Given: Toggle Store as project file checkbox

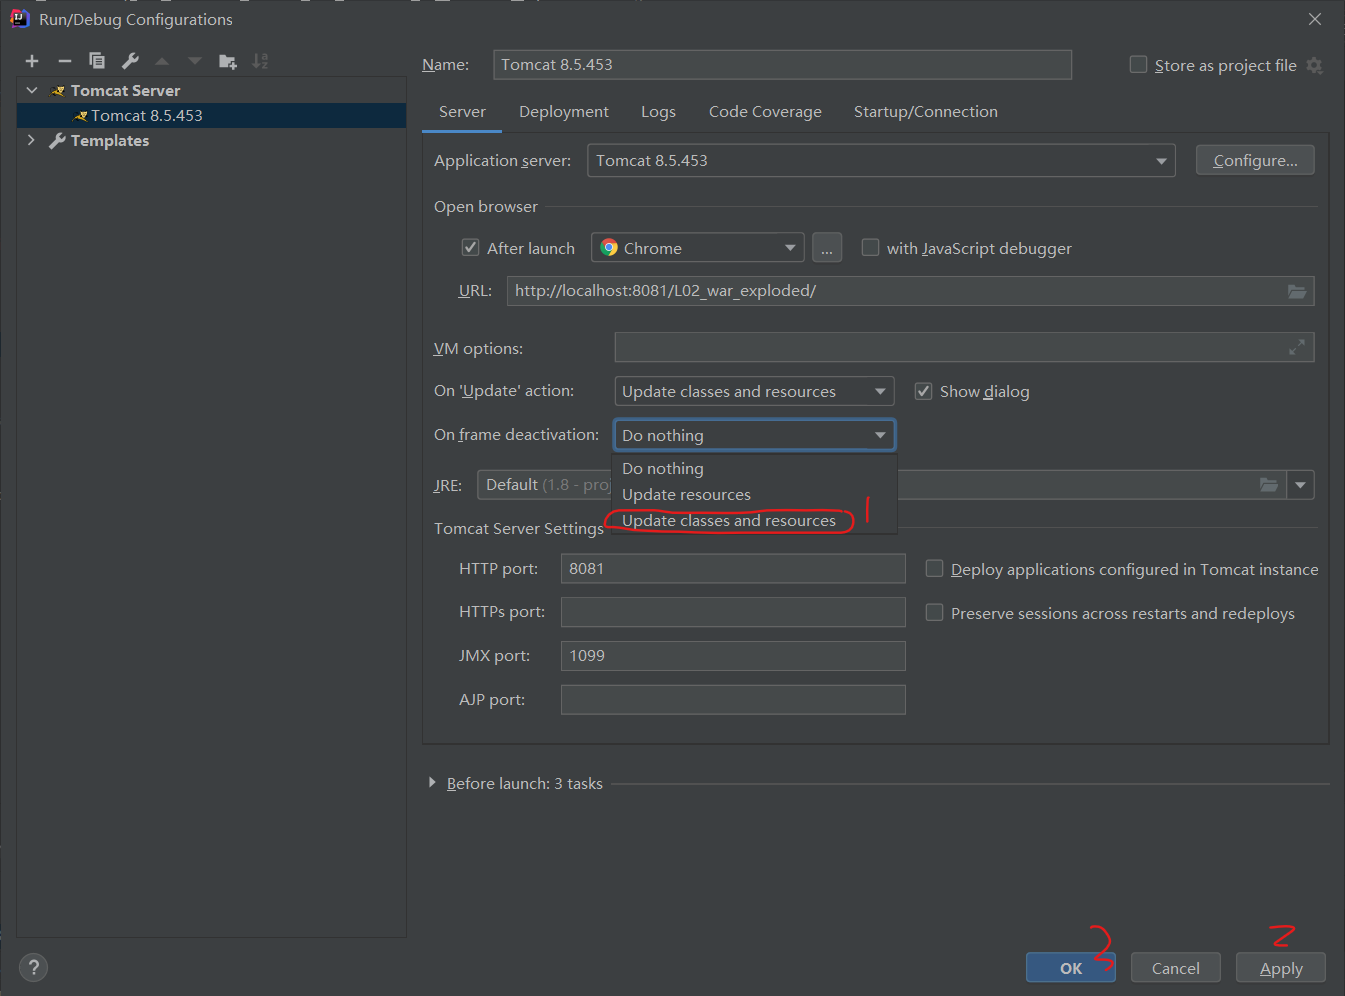Looking at the screenshot, I should click(x=1138, y=65).
